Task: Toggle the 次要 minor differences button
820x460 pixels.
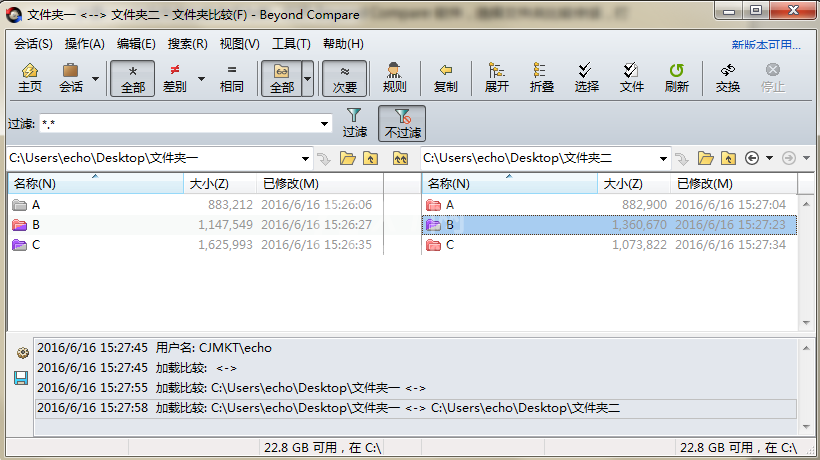Action: [344, 78]
